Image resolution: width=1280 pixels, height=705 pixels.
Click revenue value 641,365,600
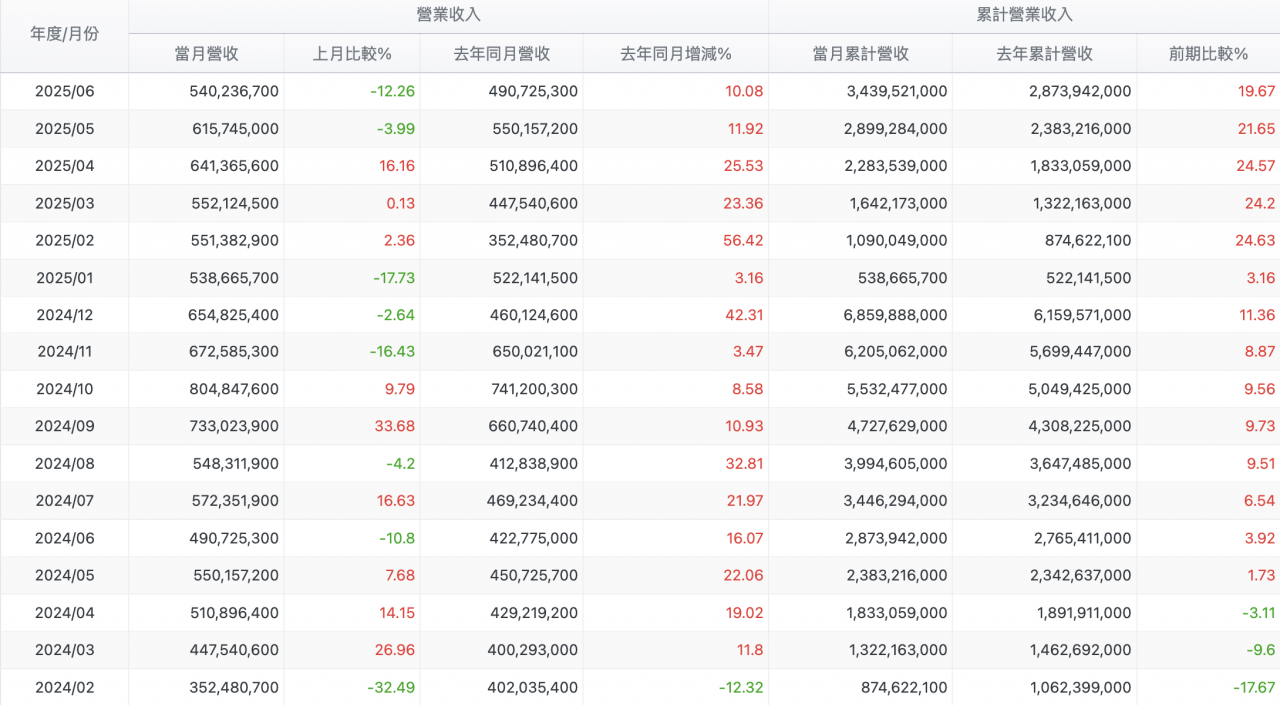234,166
